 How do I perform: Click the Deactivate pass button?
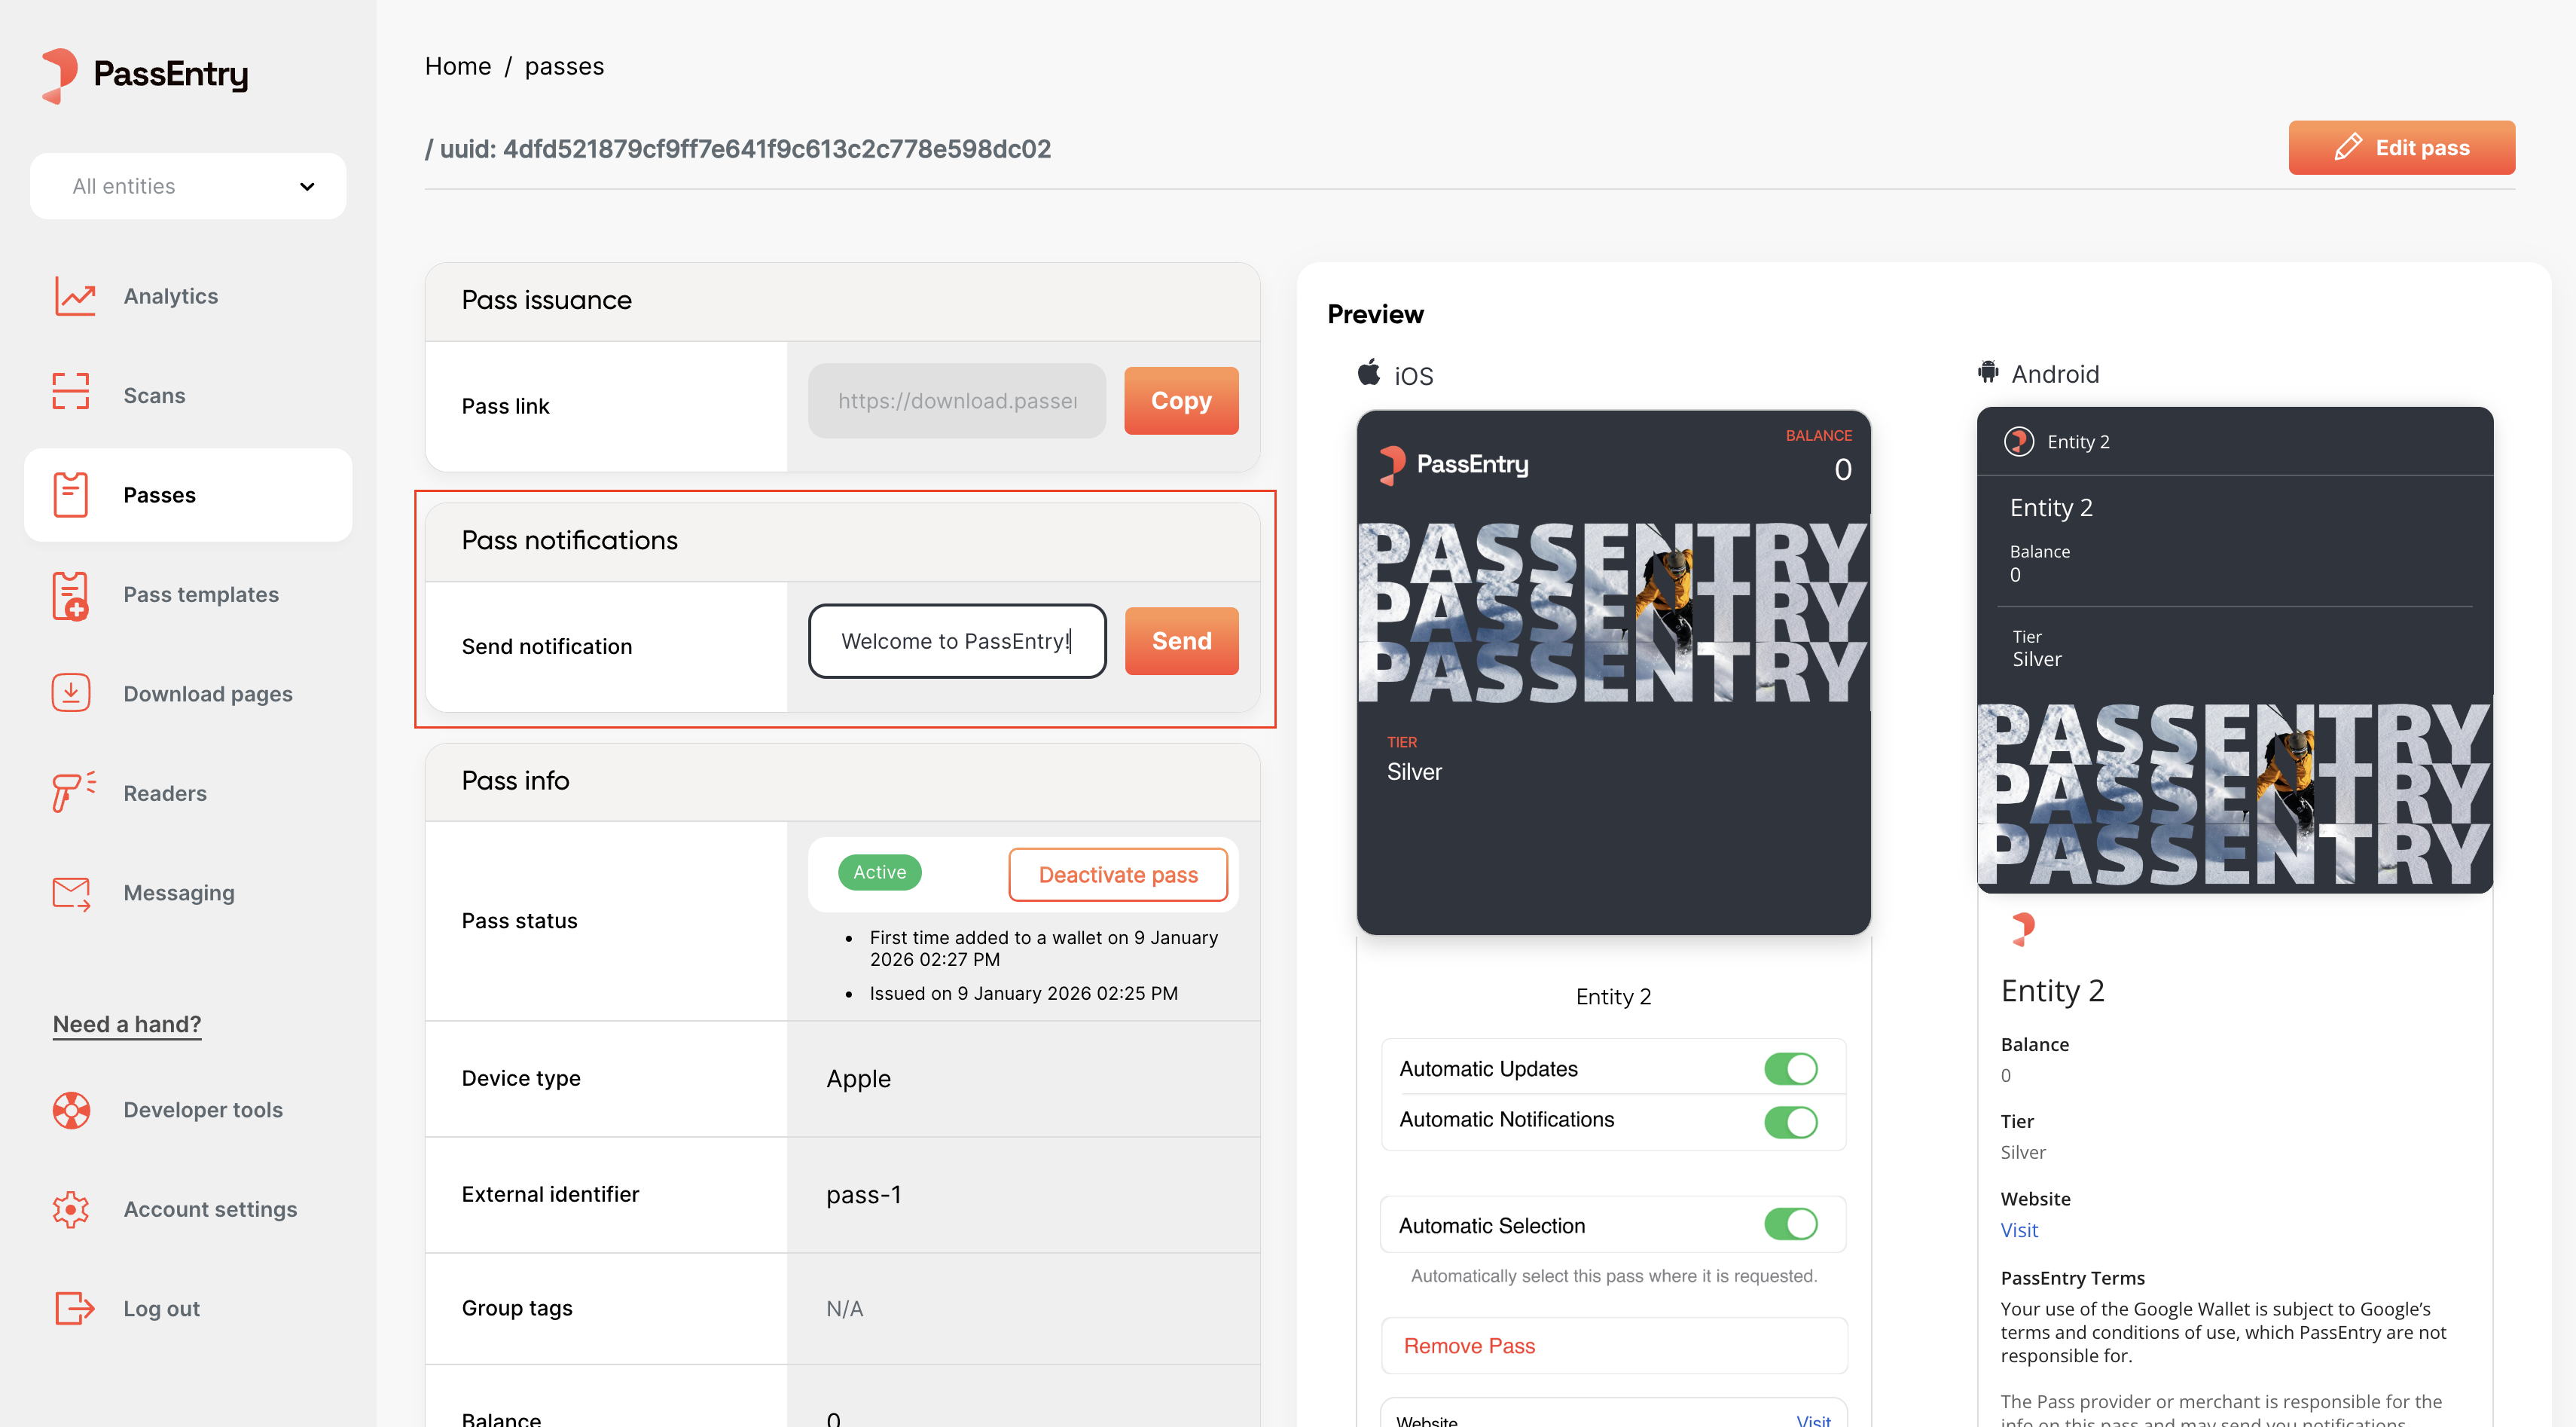click(x=1117, y=874)
